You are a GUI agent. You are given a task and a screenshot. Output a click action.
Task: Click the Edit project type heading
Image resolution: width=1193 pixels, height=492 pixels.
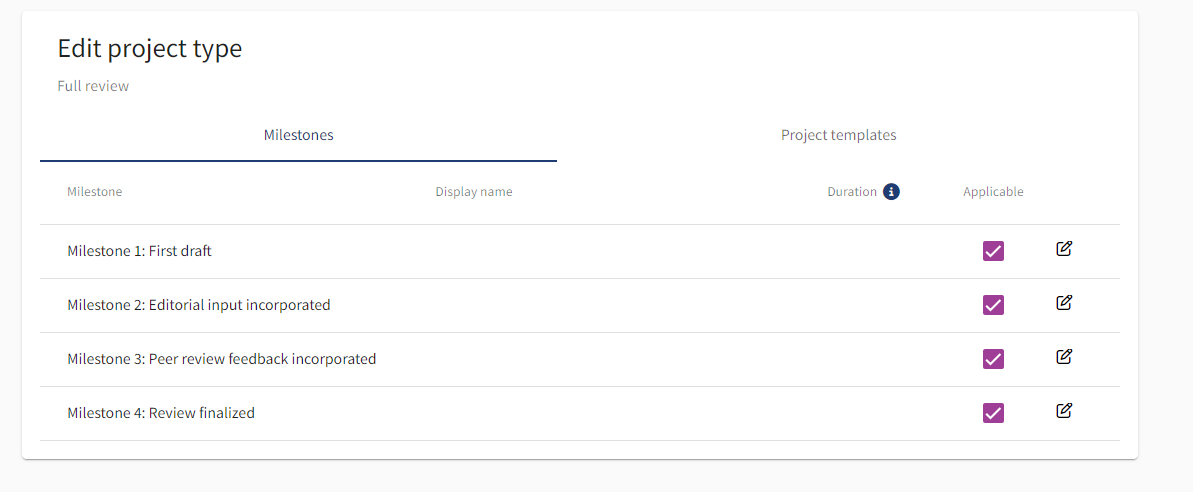[149, 48]
